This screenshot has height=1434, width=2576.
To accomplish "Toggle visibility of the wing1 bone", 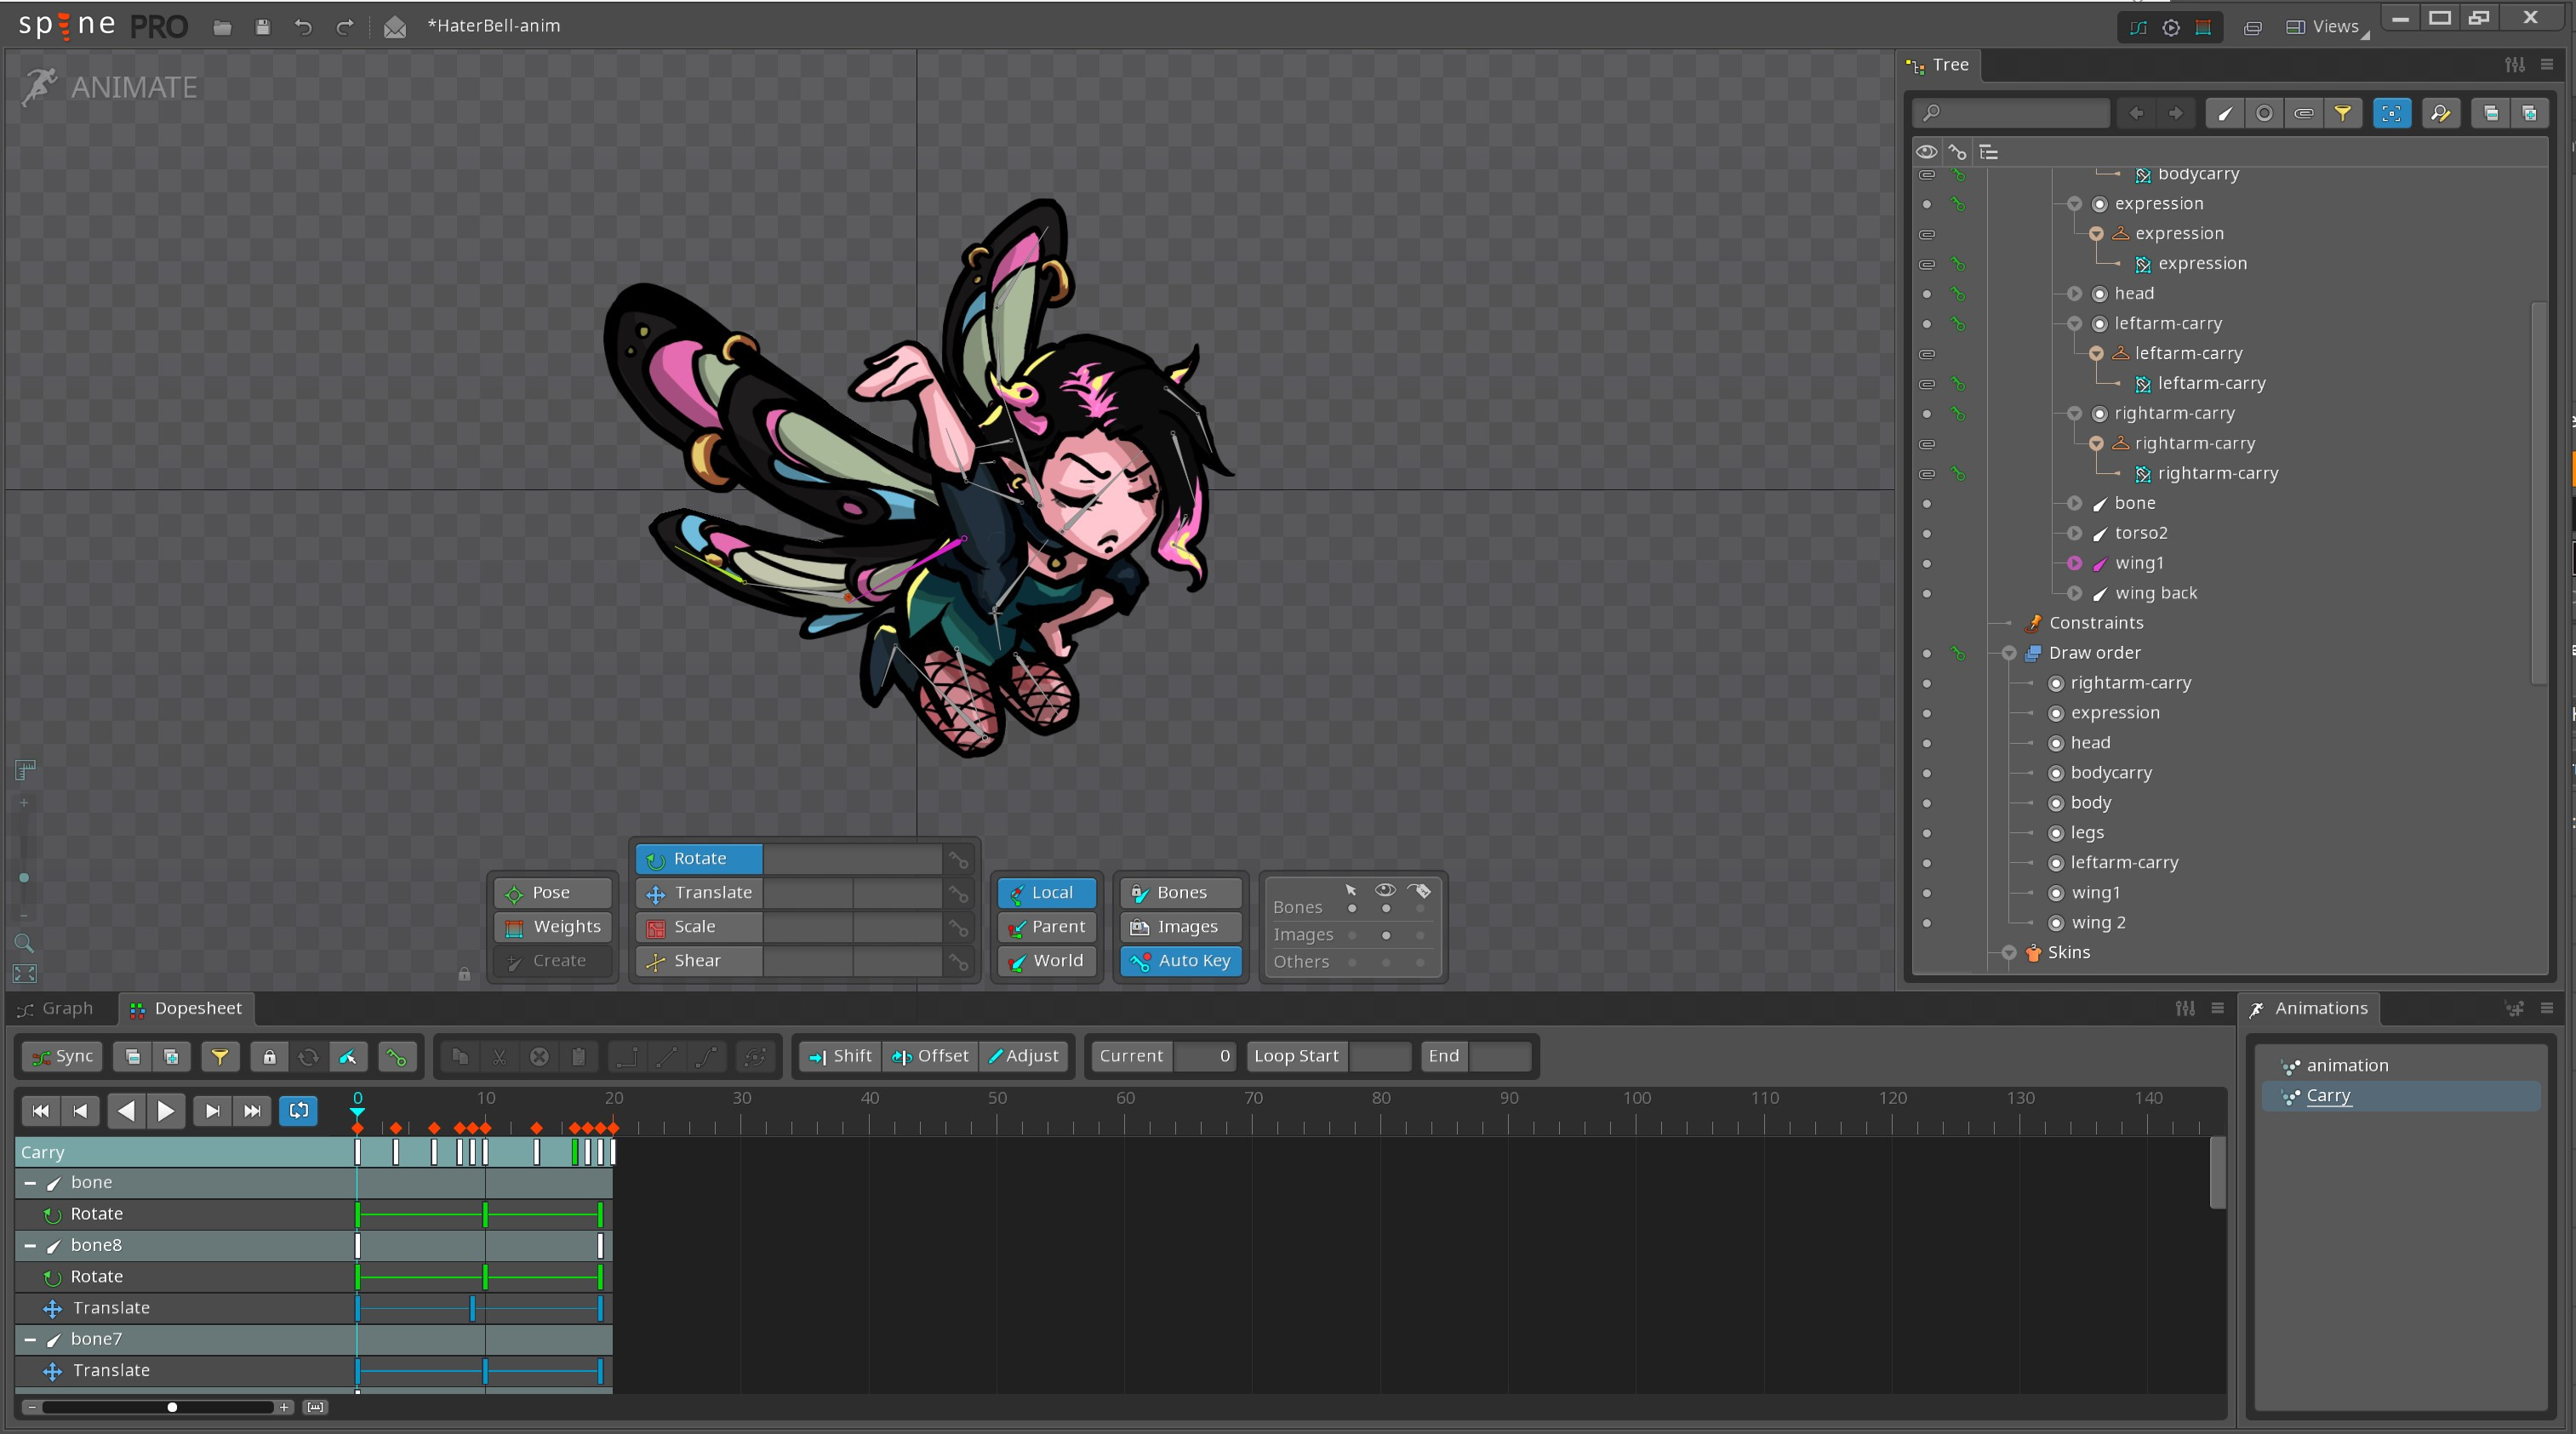I will 1927,563.
